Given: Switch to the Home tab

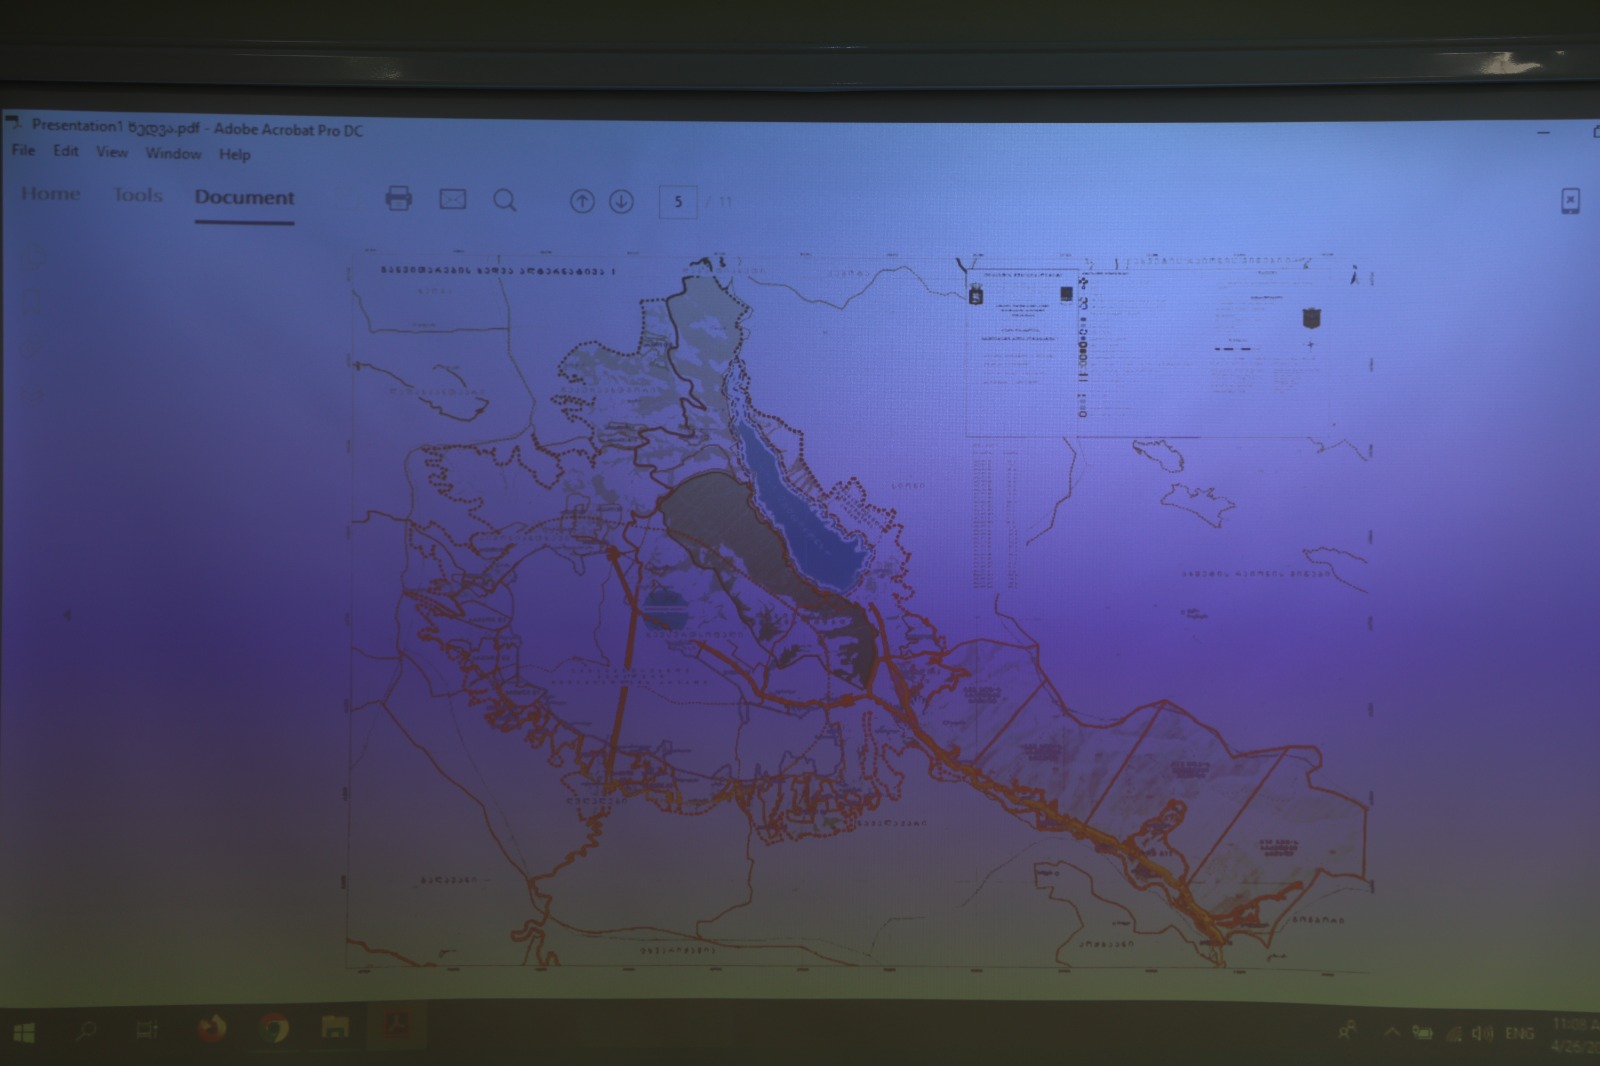Looking at the screenshot, I should tap(50, 193).
